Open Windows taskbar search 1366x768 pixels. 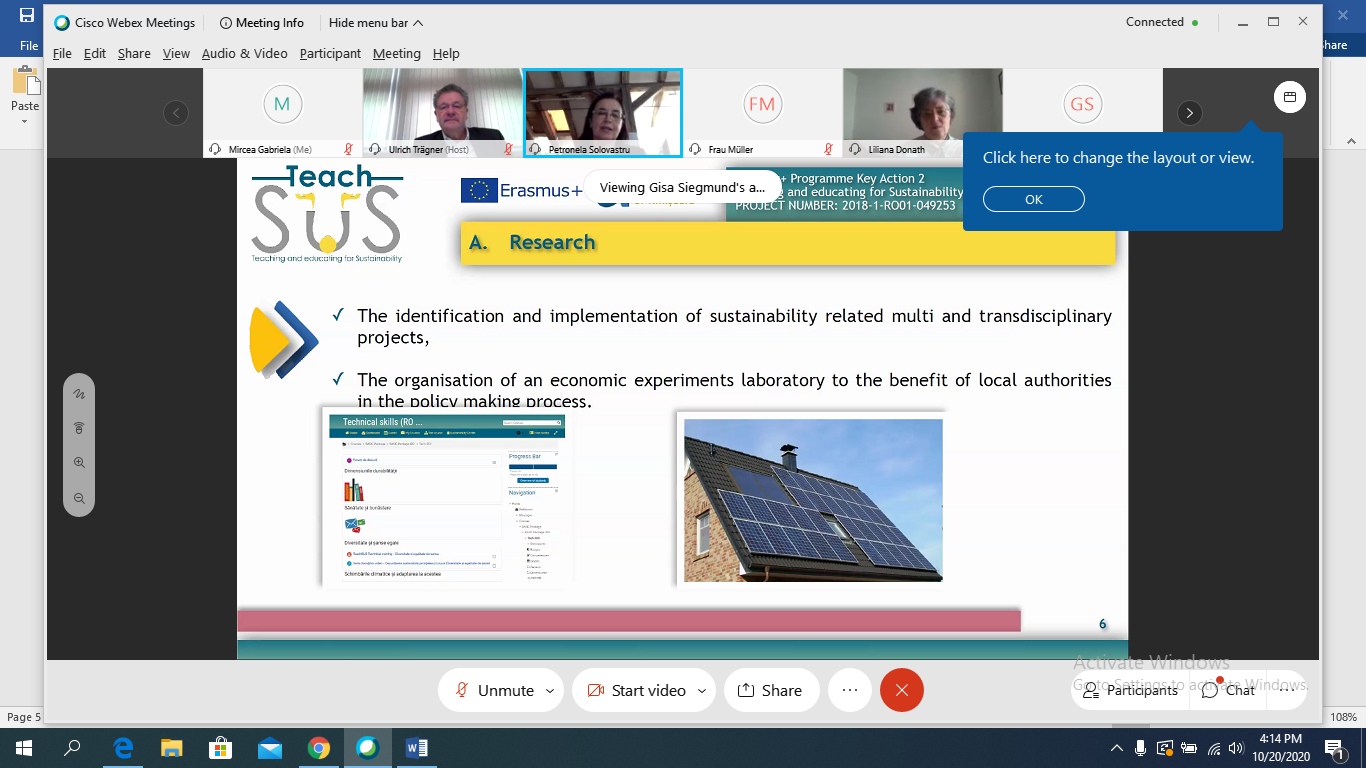72,747
